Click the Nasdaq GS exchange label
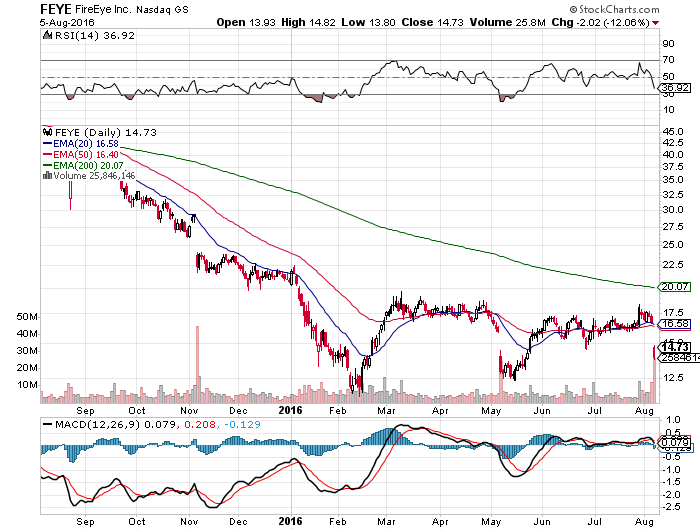Viewport: 700px width, 530px height. point(162,9)
